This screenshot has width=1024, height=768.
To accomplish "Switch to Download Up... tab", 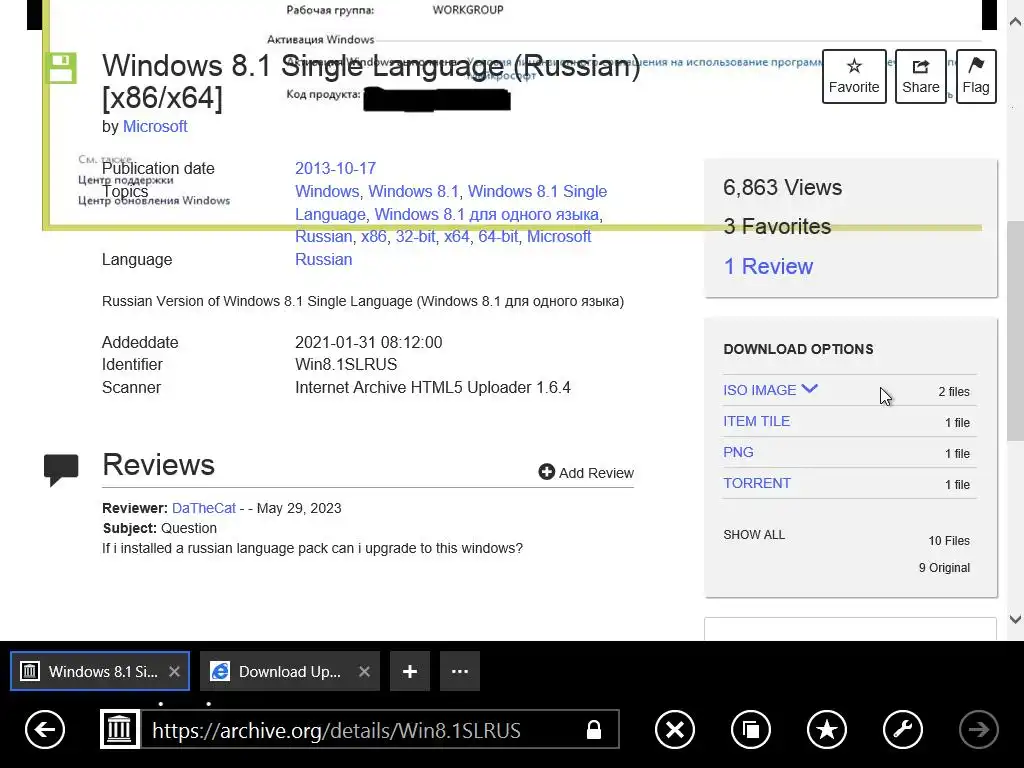I will tap(289, 671).
